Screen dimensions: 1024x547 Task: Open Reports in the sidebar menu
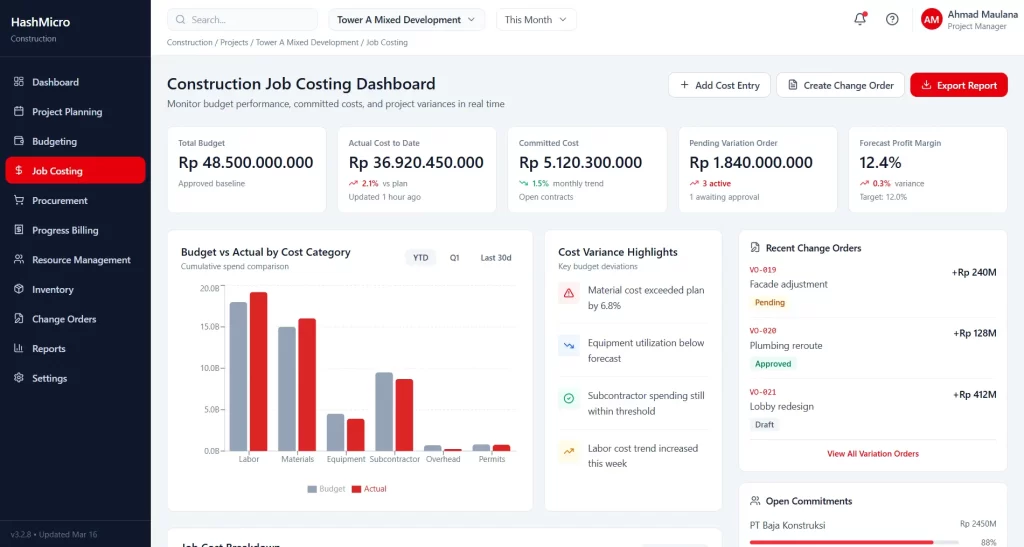tap(75, 349)
